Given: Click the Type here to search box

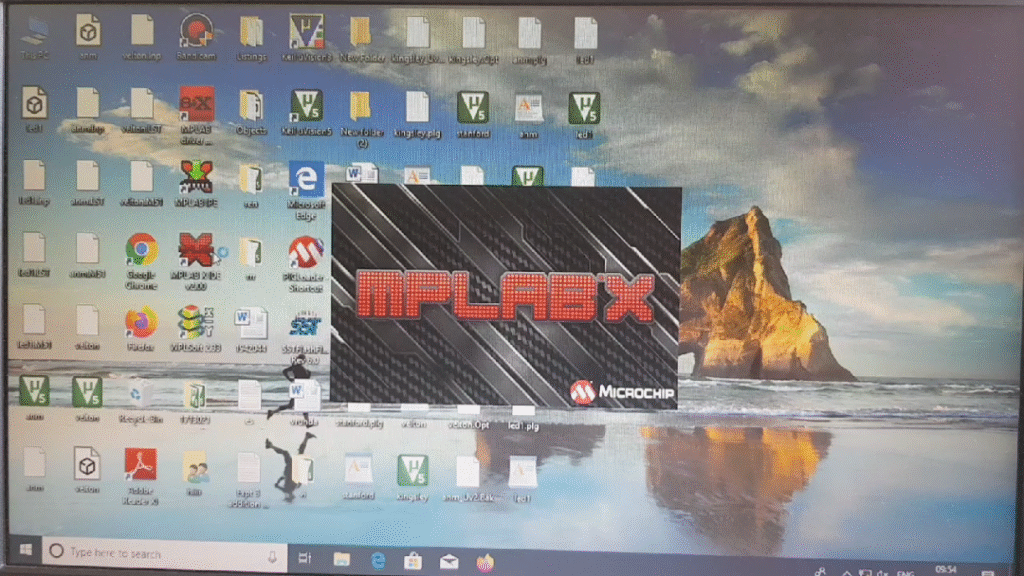Looking at the screenshot, I should click(x=165, y=554).
